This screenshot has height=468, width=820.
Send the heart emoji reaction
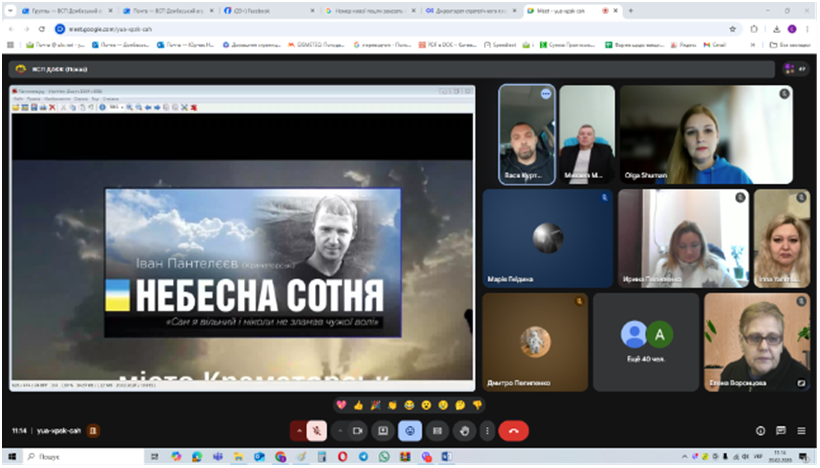341,405
